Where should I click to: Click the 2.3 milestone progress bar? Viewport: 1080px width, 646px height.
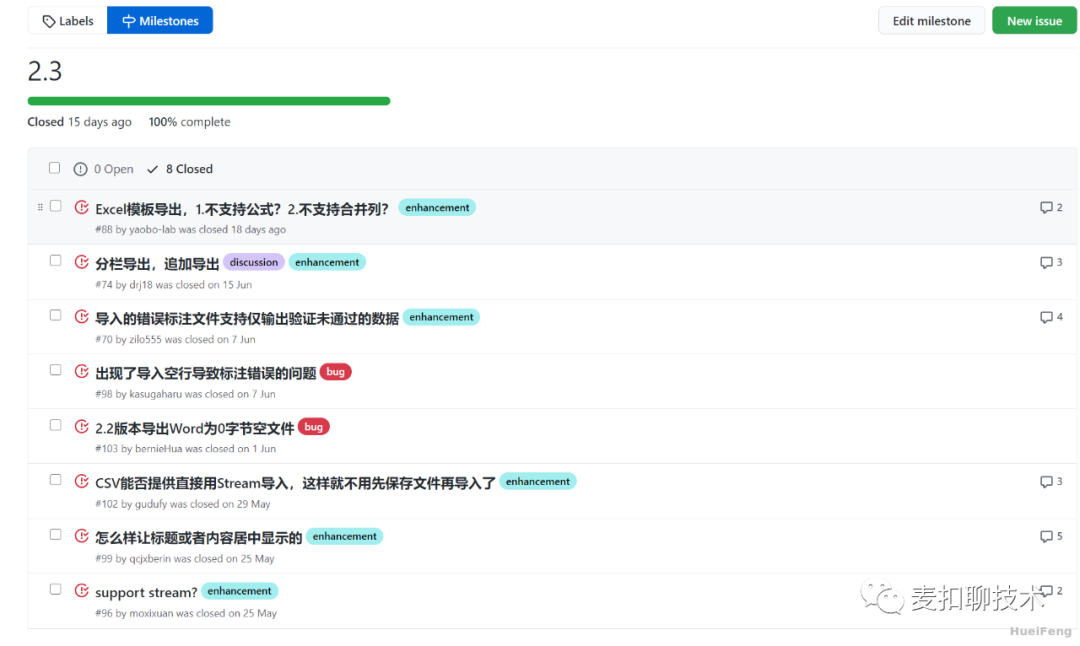pyautogui.click(x=209, y=101)
